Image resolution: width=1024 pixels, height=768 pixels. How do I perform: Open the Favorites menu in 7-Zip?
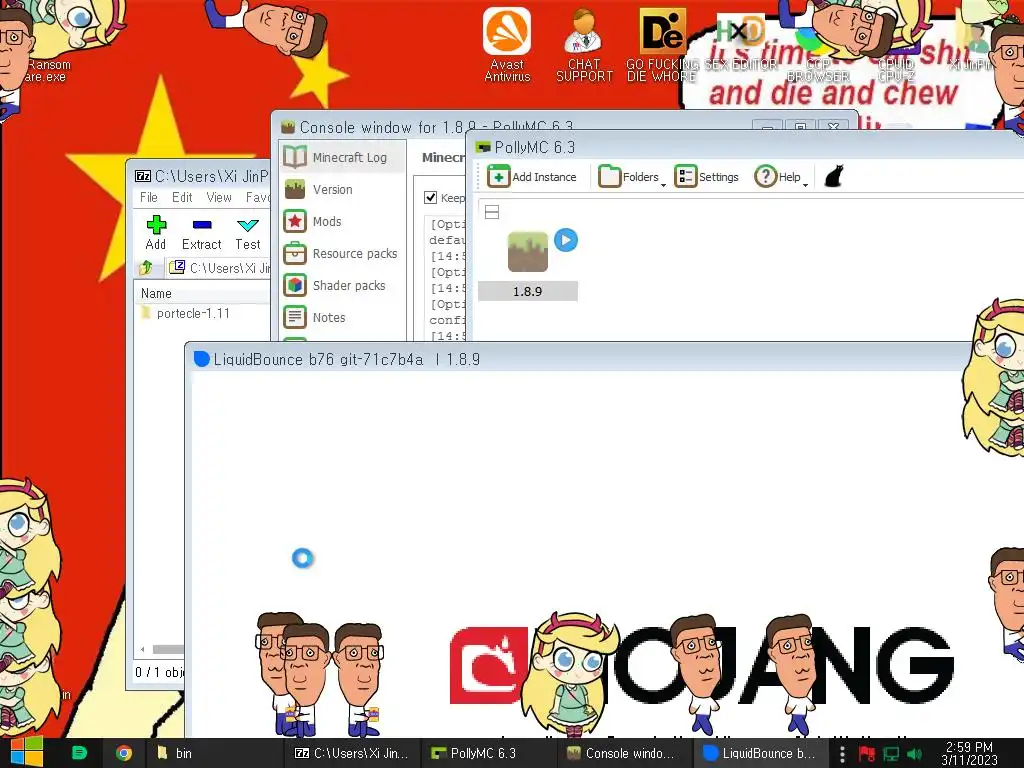(x=259, y=197)
